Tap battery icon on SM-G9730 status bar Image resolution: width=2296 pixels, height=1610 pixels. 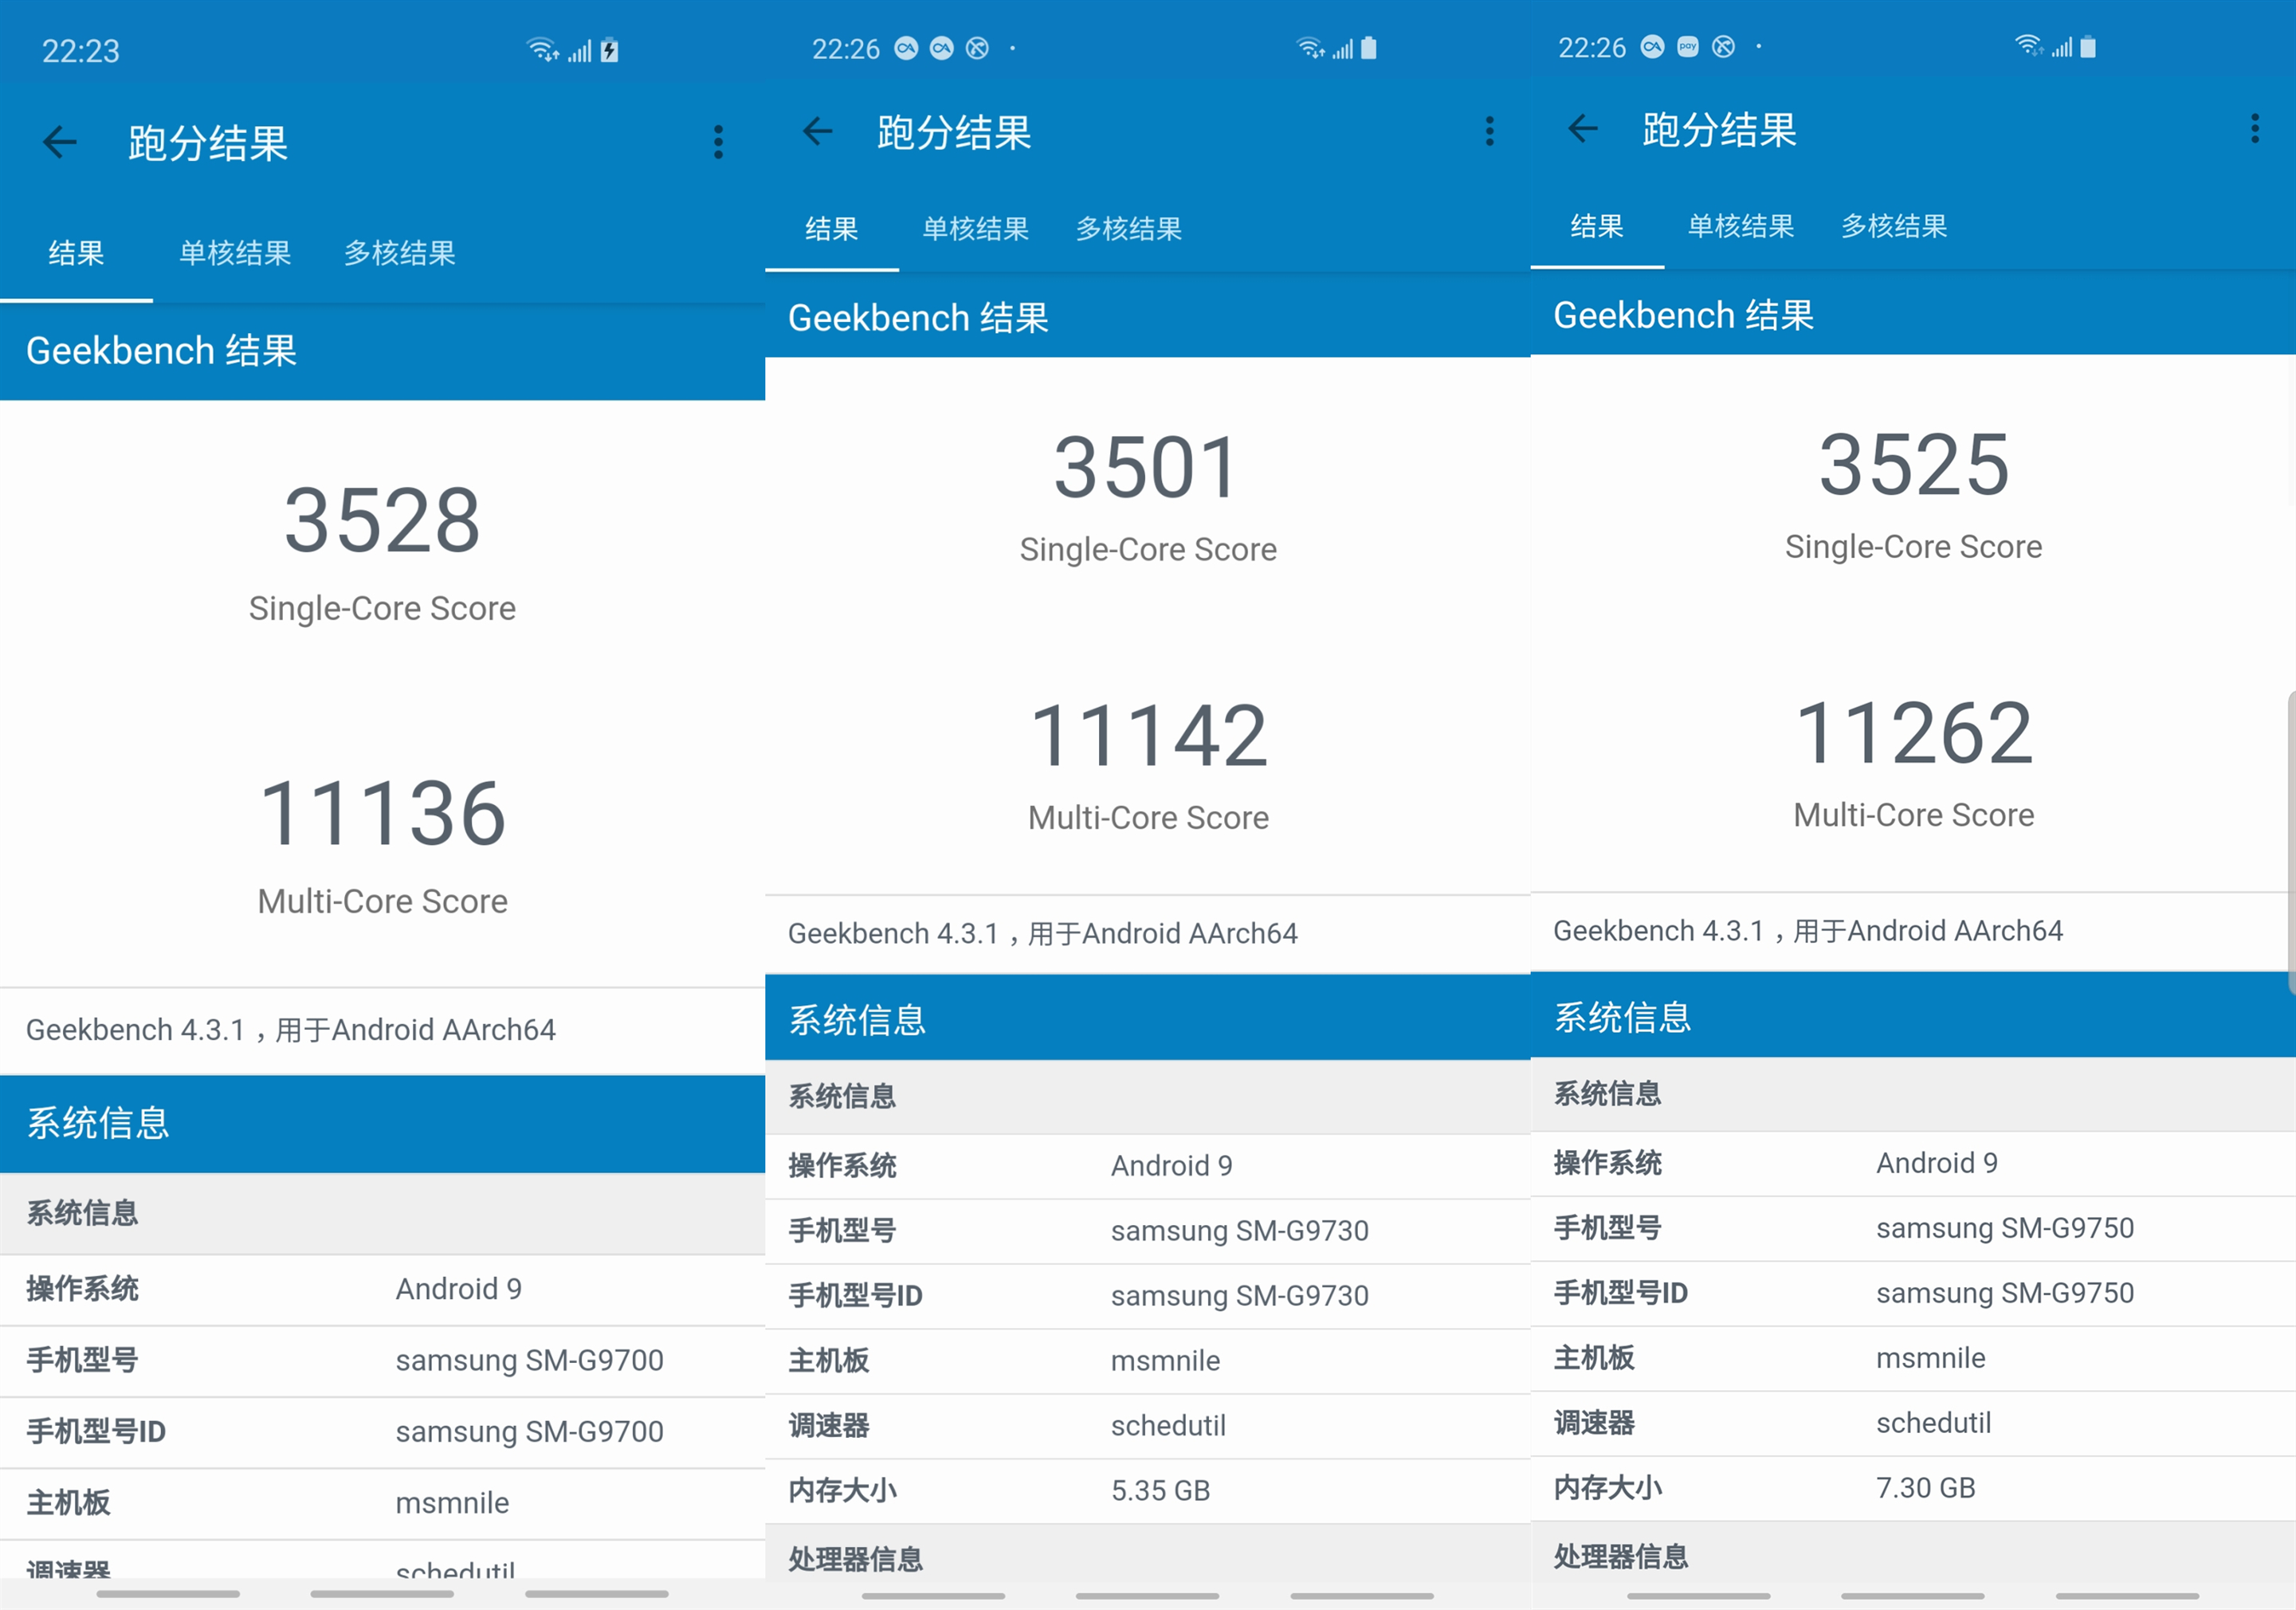click(x=1369, y=48)
